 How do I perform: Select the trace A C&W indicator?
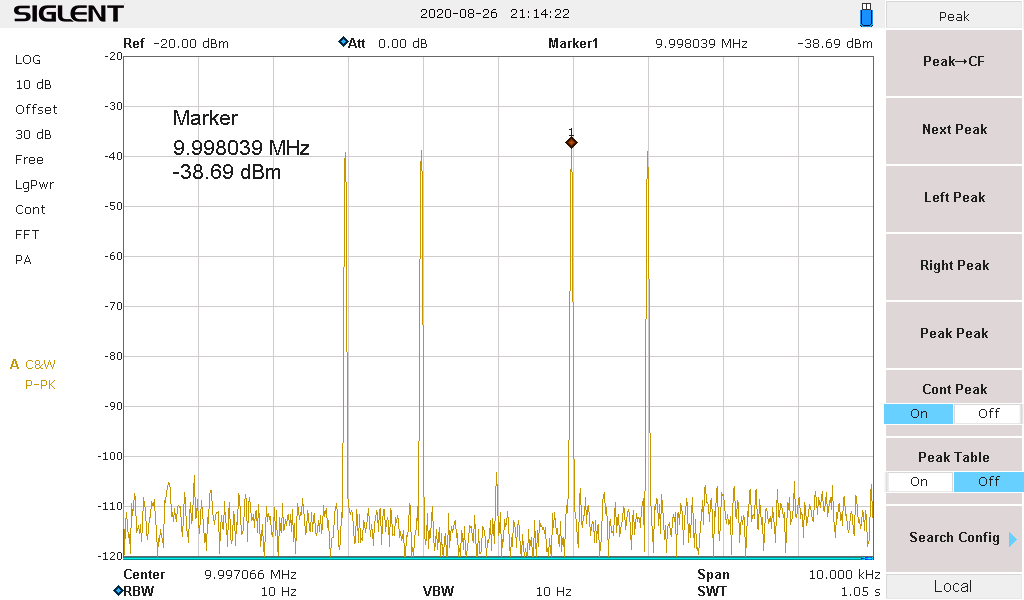coord(34,365)
